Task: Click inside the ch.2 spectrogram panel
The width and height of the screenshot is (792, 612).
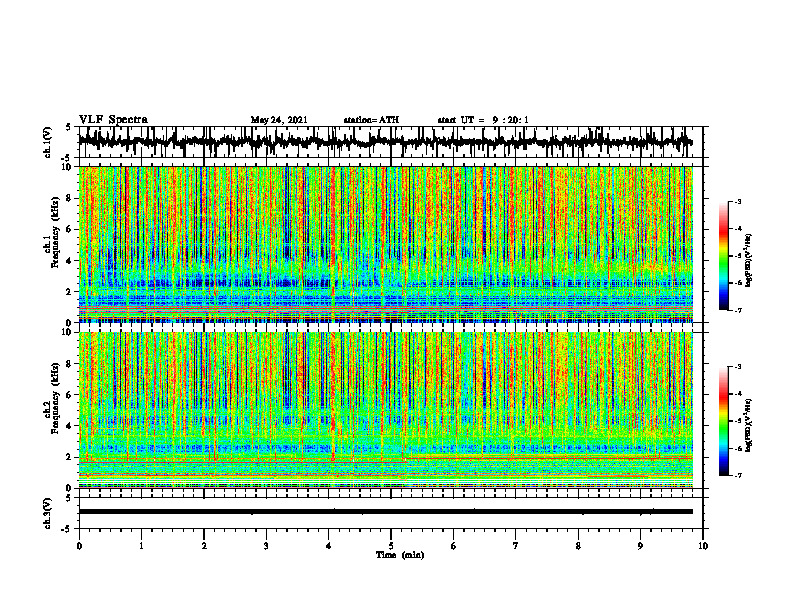Action: point(385,410)
